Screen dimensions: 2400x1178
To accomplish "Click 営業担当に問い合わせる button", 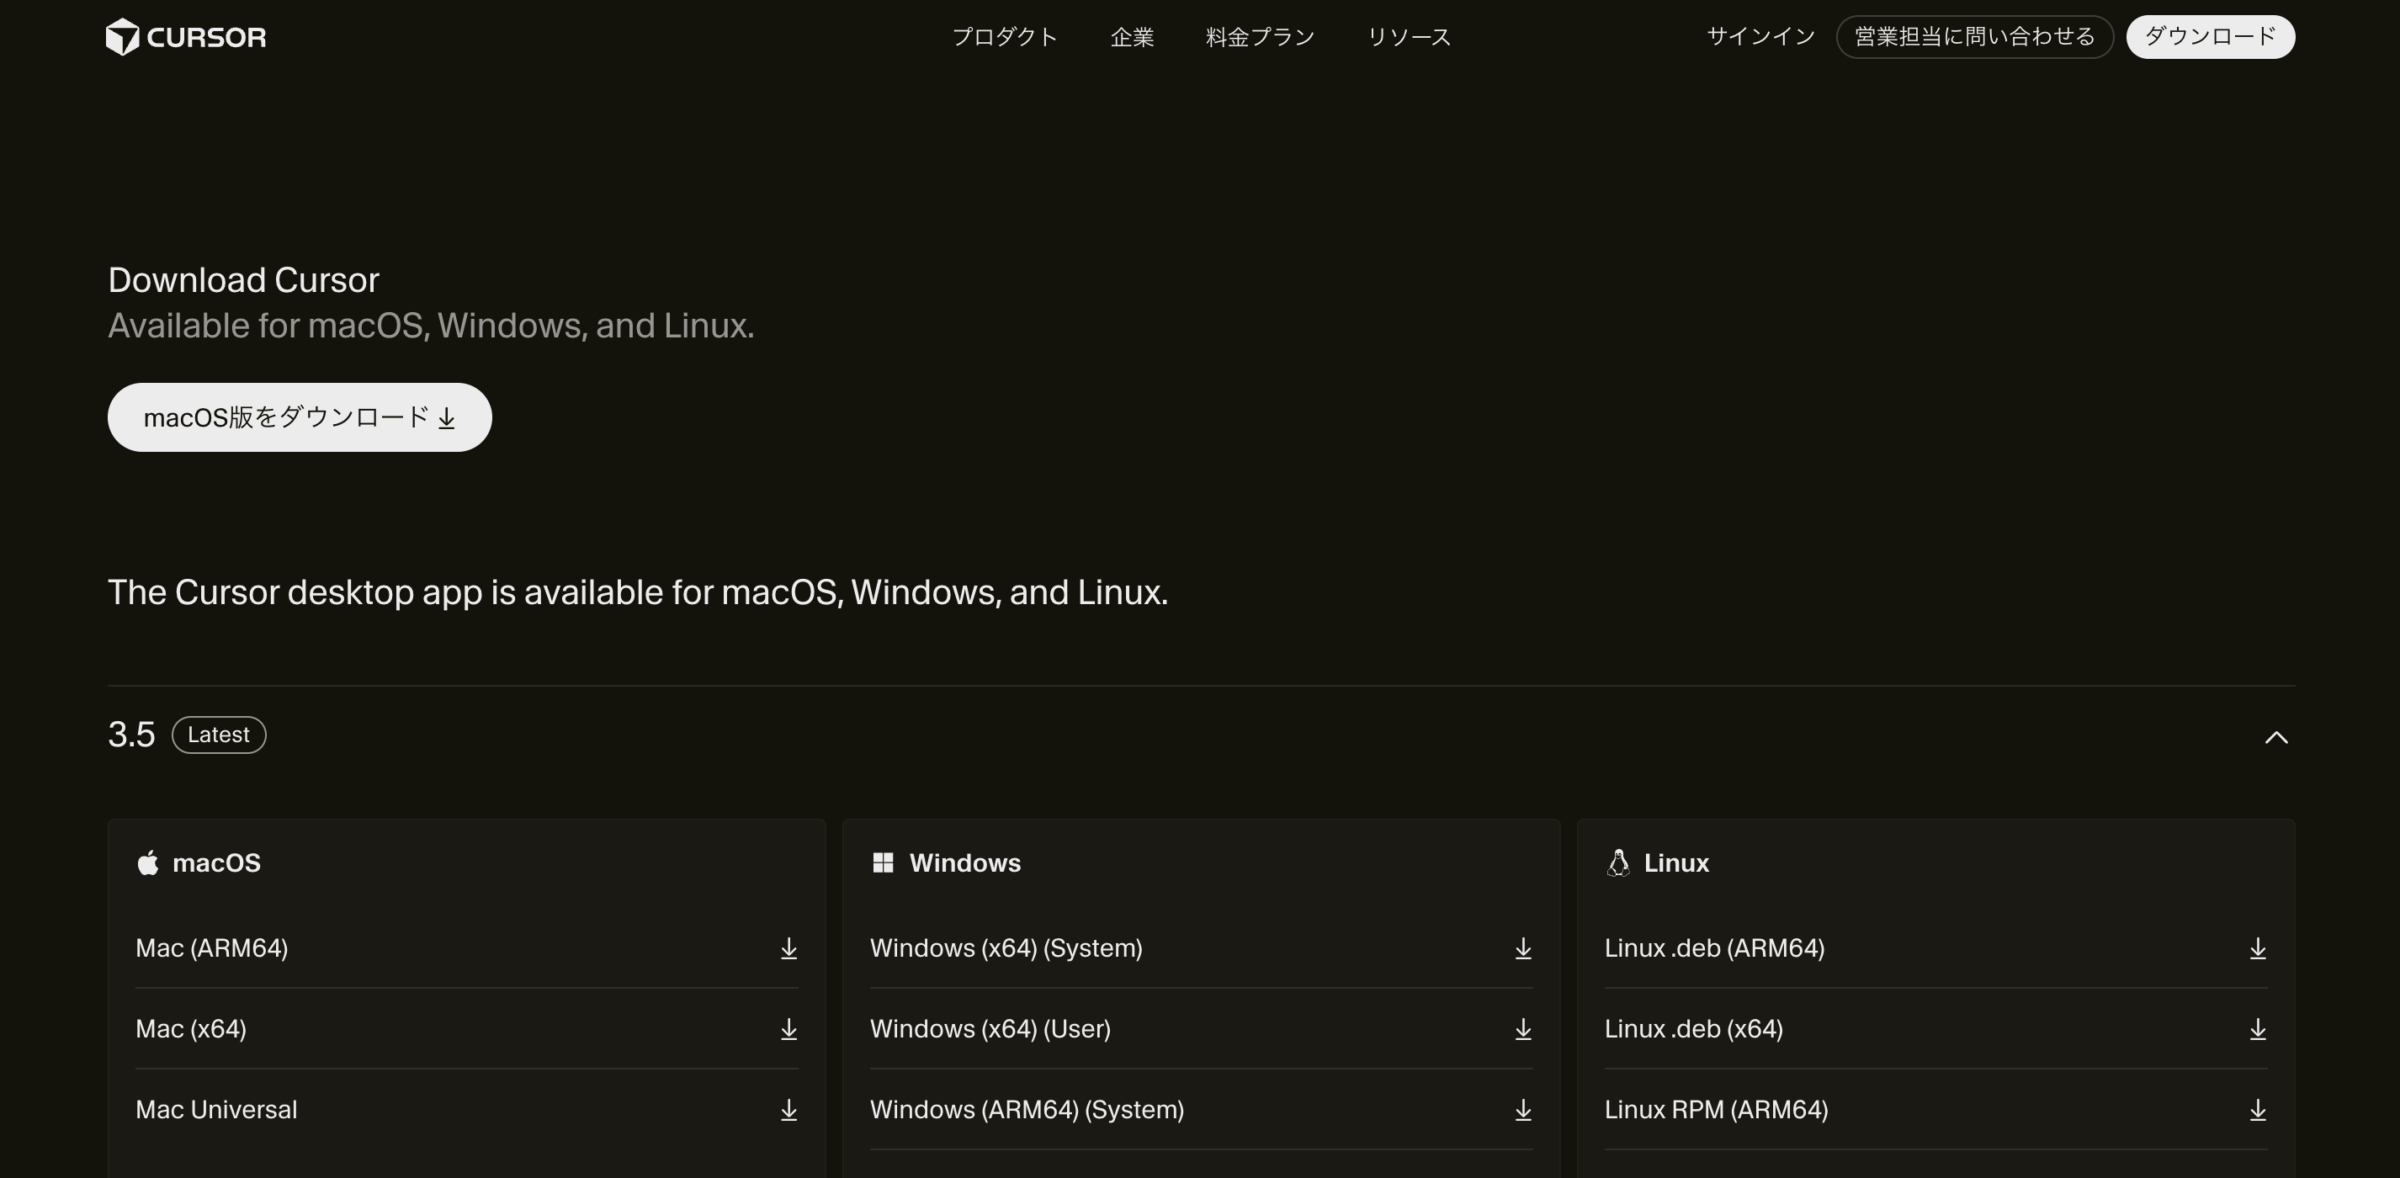I will coord(1974,37).
